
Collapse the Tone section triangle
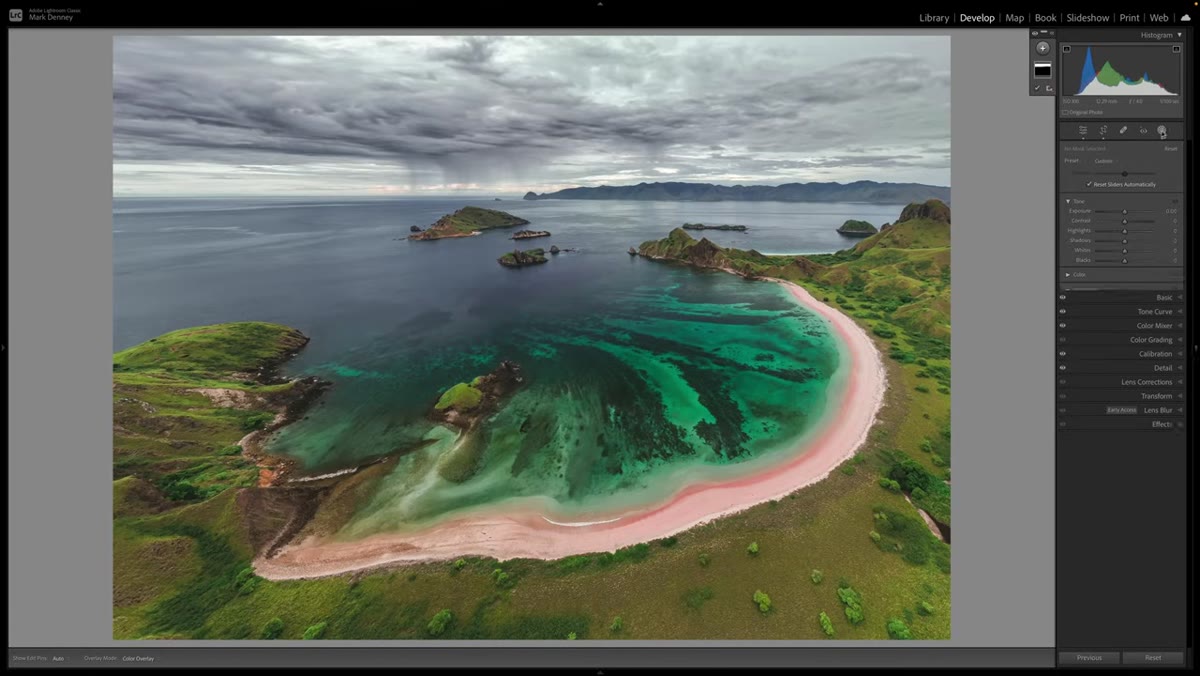coord(1068,201)
